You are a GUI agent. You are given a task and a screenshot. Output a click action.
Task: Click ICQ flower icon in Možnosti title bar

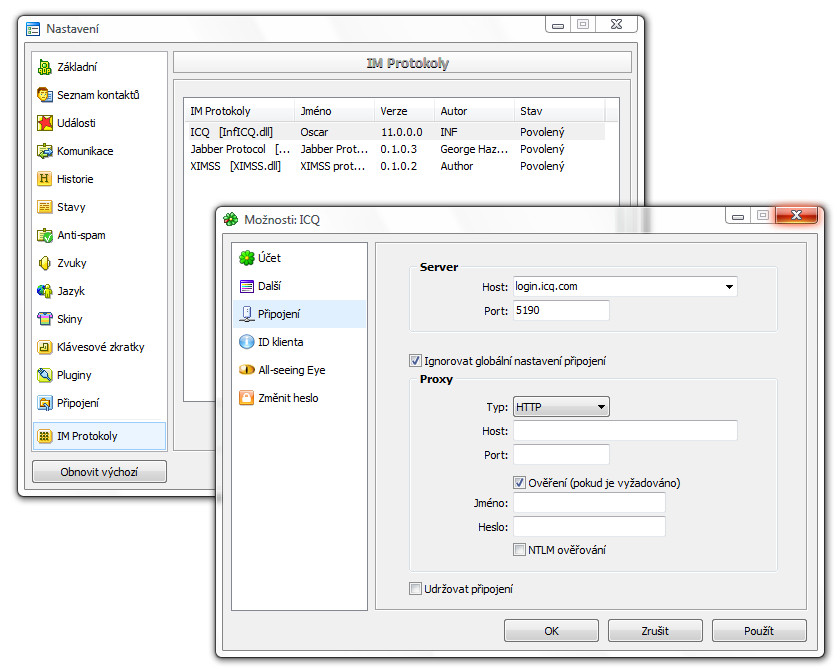coord(231,219)
